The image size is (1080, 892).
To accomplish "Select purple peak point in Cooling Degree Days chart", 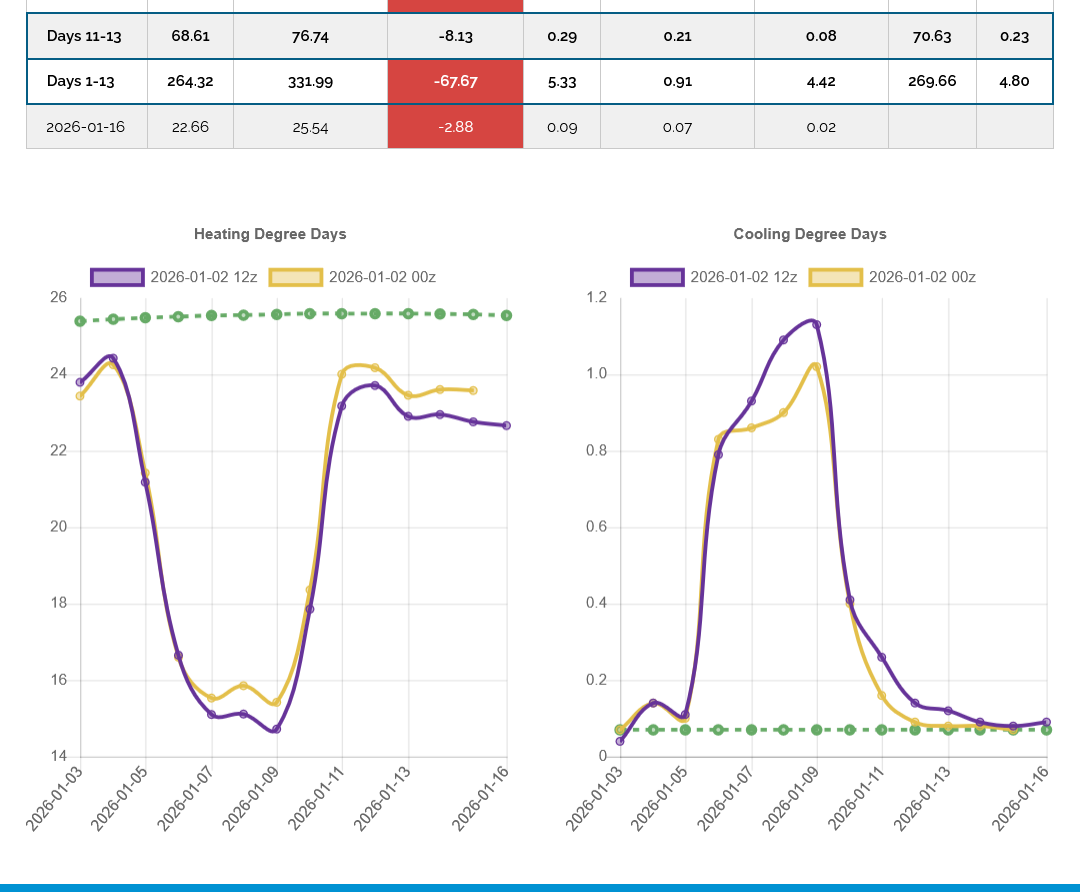I will (x=816, y=324).
